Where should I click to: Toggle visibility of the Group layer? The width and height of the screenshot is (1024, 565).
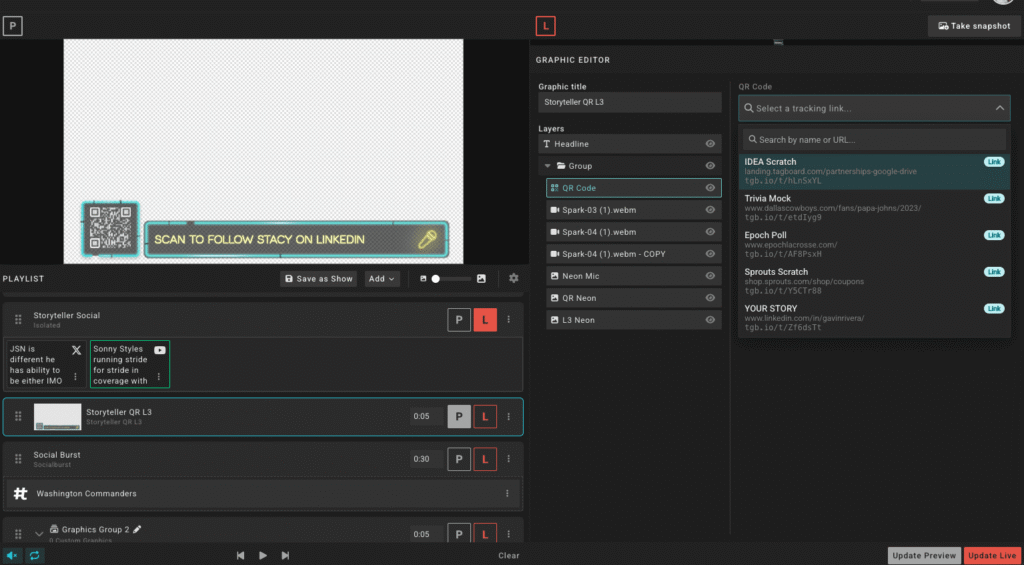[x=710, y=166]
